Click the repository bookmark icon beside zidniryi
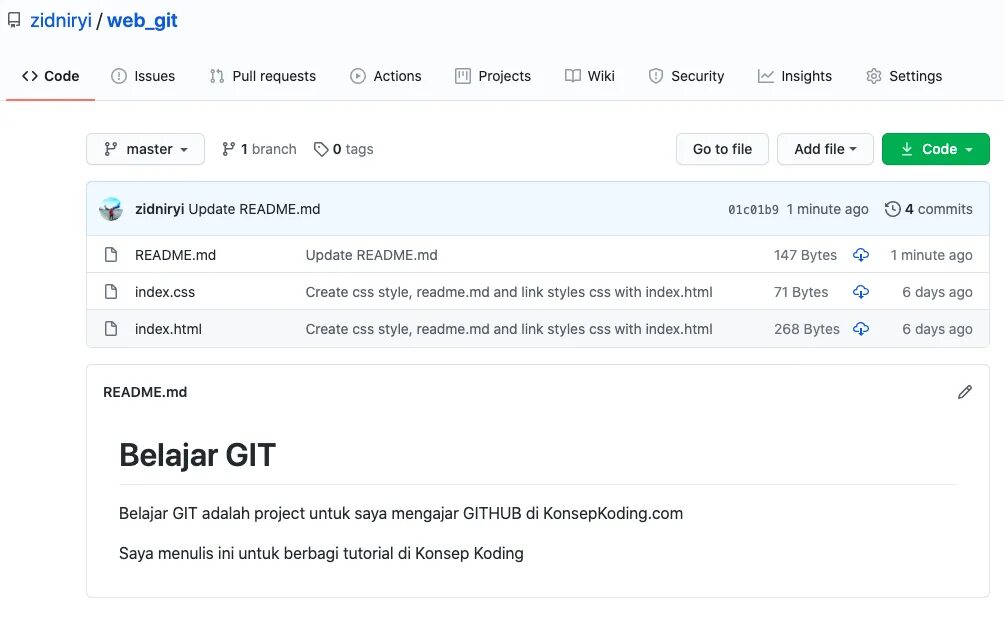Viewport: 1004px width, 643px height. [13, 20]
